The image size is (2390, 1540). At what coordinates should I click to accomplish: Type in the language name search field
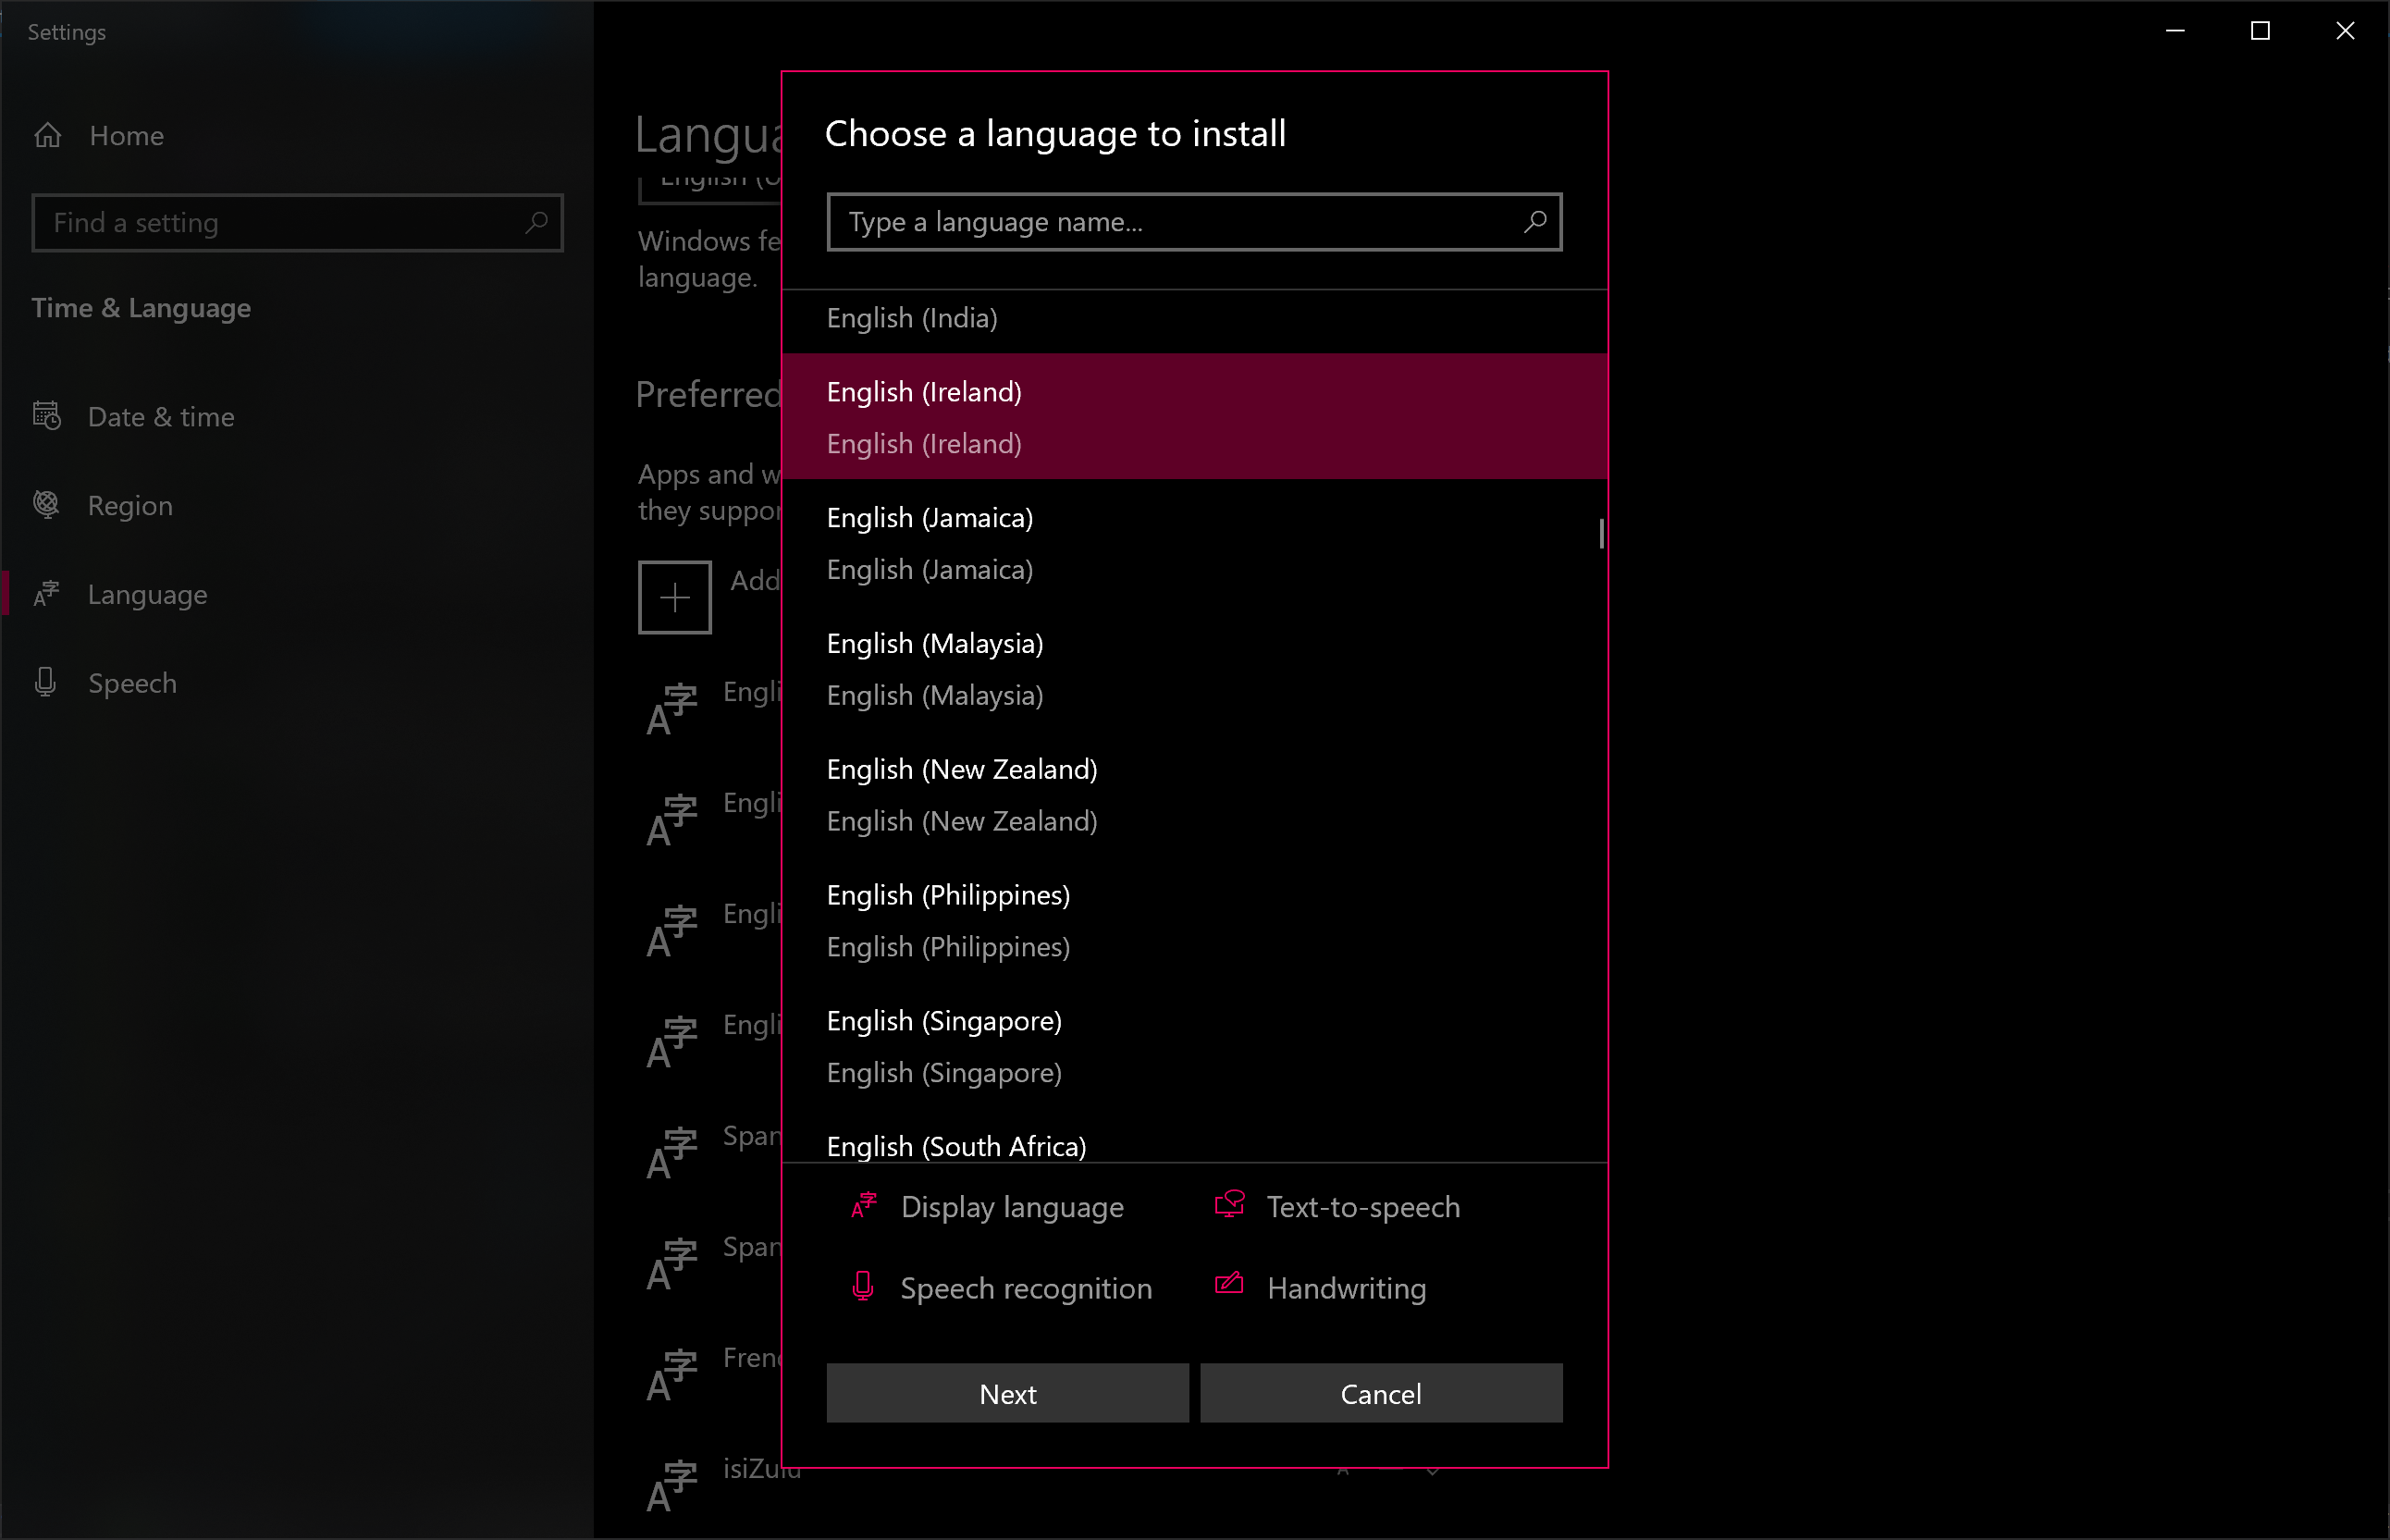pos(1193,221)
